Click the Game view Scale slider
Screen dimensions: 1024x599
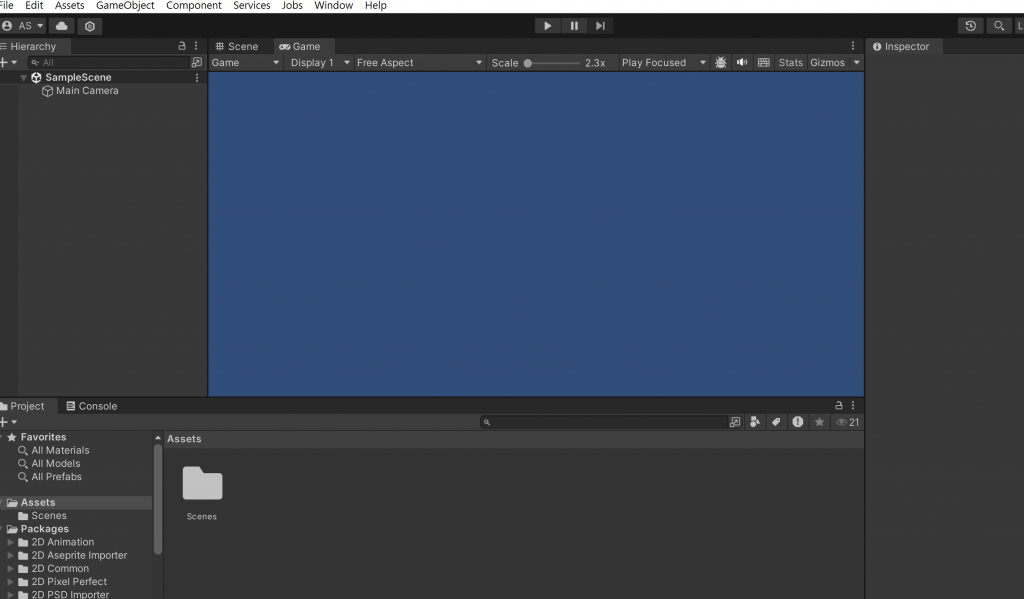click(x=552, y=63)
